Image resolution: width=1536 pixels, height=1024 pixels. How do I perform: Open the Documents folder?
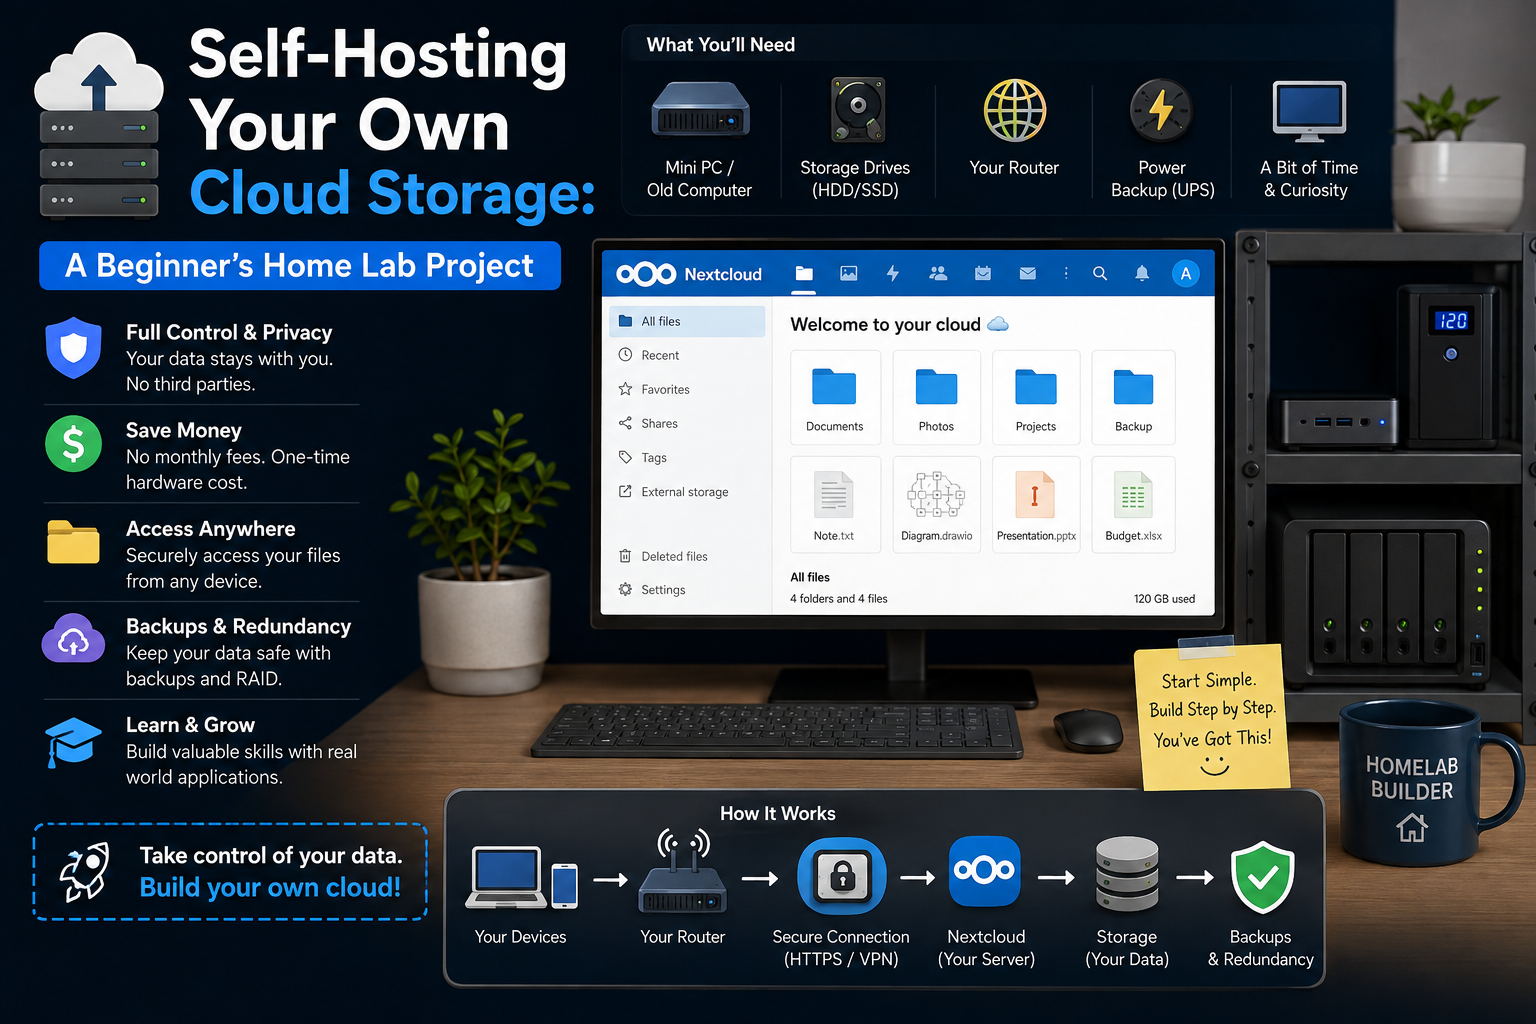(x=835, y=397)
